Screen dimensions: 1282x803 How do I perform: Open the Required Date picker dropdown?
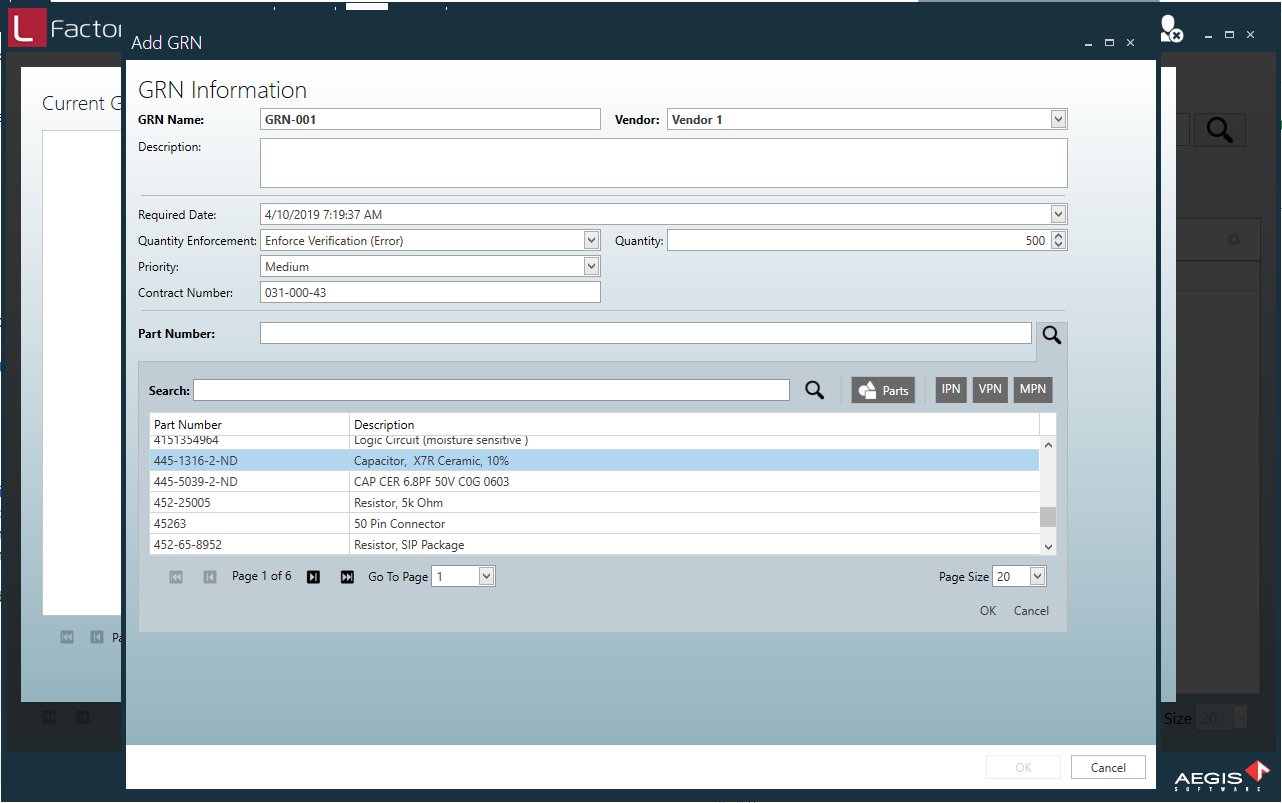[1058, 213]
